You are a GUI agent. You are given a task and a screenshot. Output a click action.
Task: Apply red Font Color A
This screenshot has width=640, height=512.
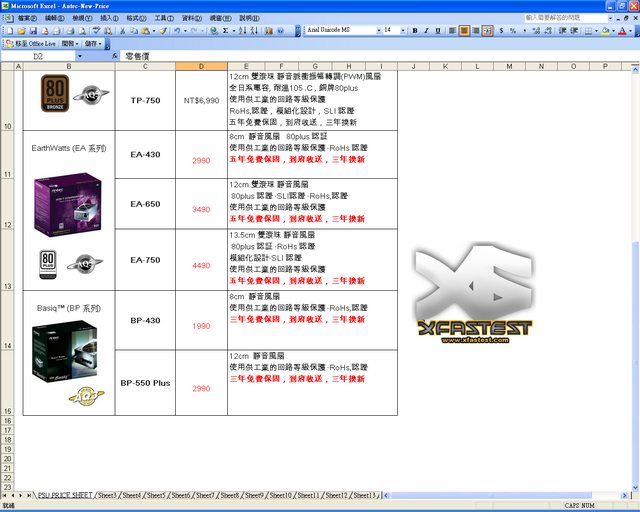coord(622,31)
